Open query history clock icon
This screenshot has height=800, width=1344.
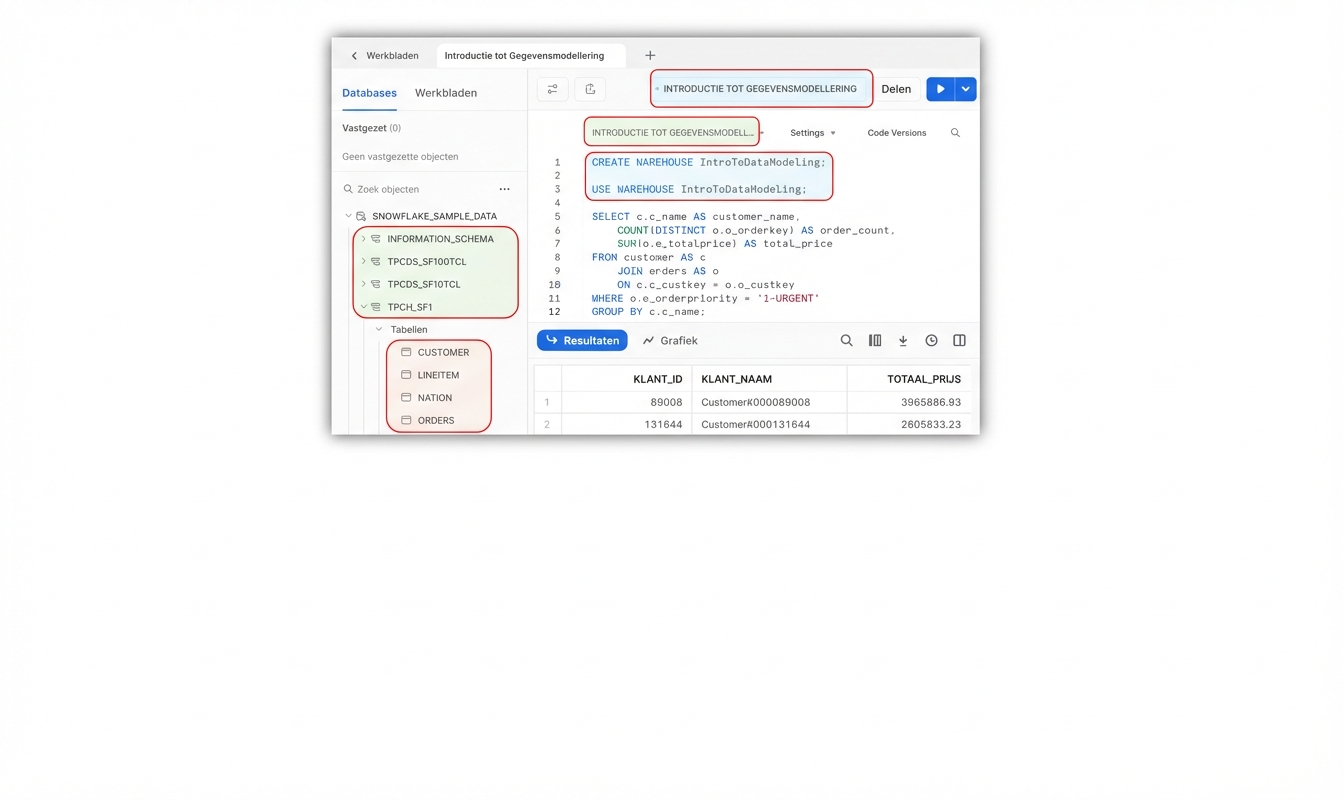click(931, 341)
